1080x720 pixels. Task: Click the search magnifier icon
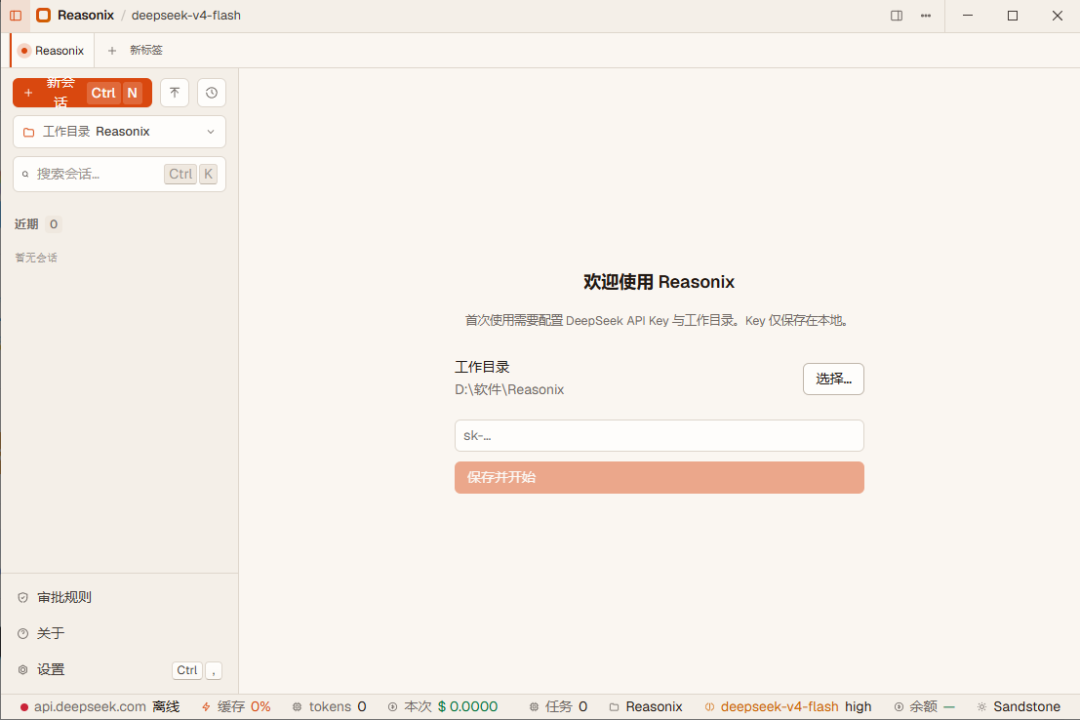click(x=25, y=174)
